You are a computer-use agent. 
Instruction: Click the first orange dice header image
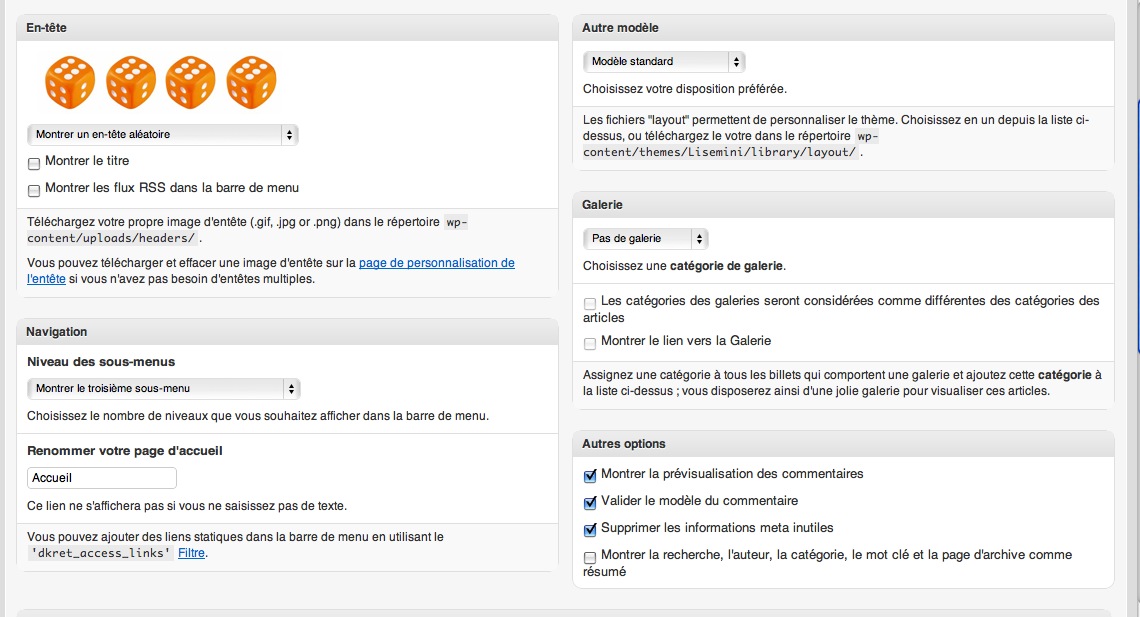pos(70,82)
